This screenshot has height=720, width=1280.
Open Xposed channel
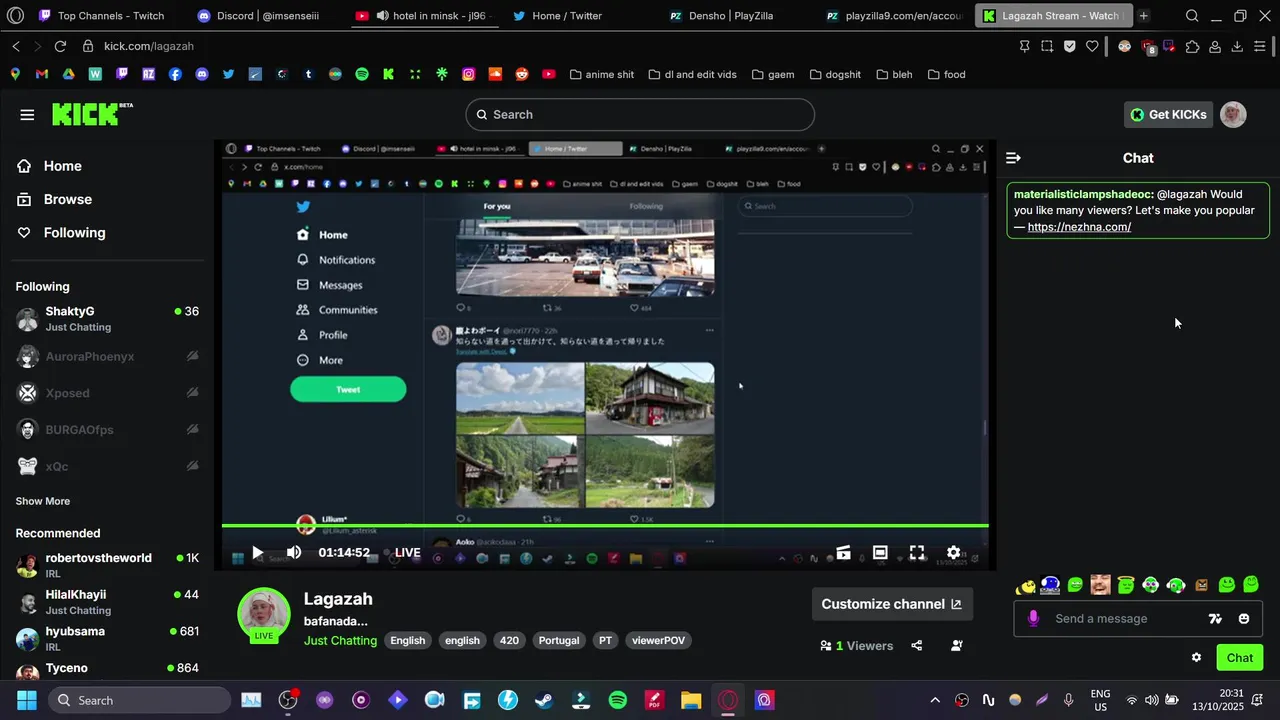[107, 393]
